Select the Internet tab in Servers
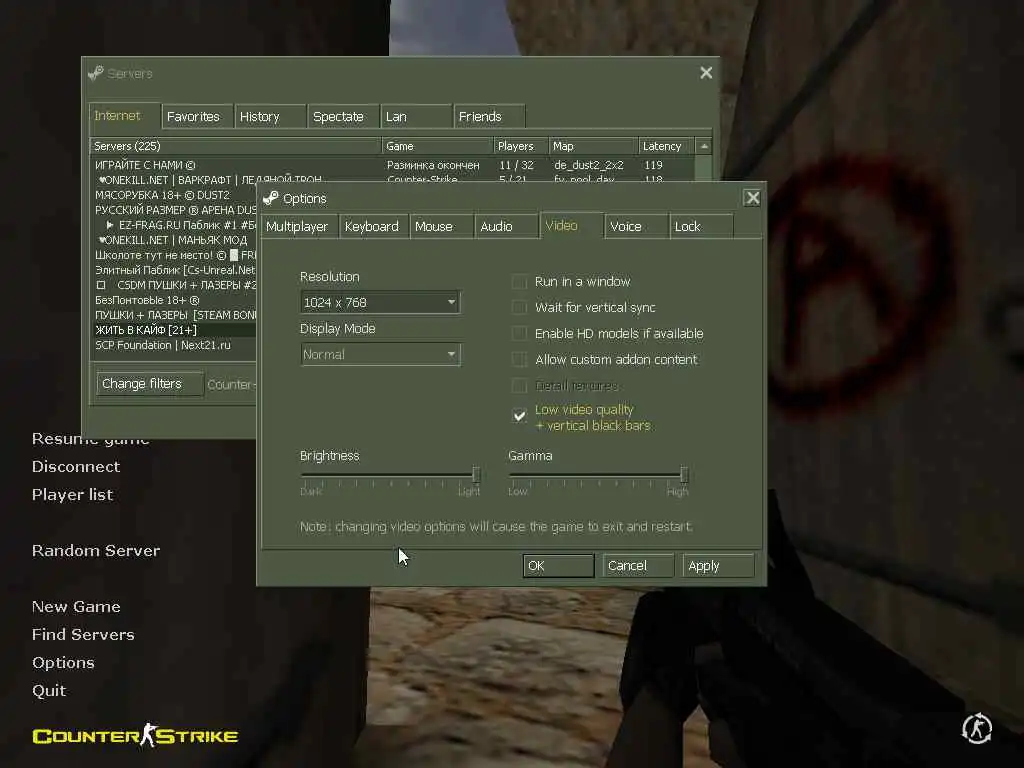The image size is (1024, 768). [x=125, y=116]
